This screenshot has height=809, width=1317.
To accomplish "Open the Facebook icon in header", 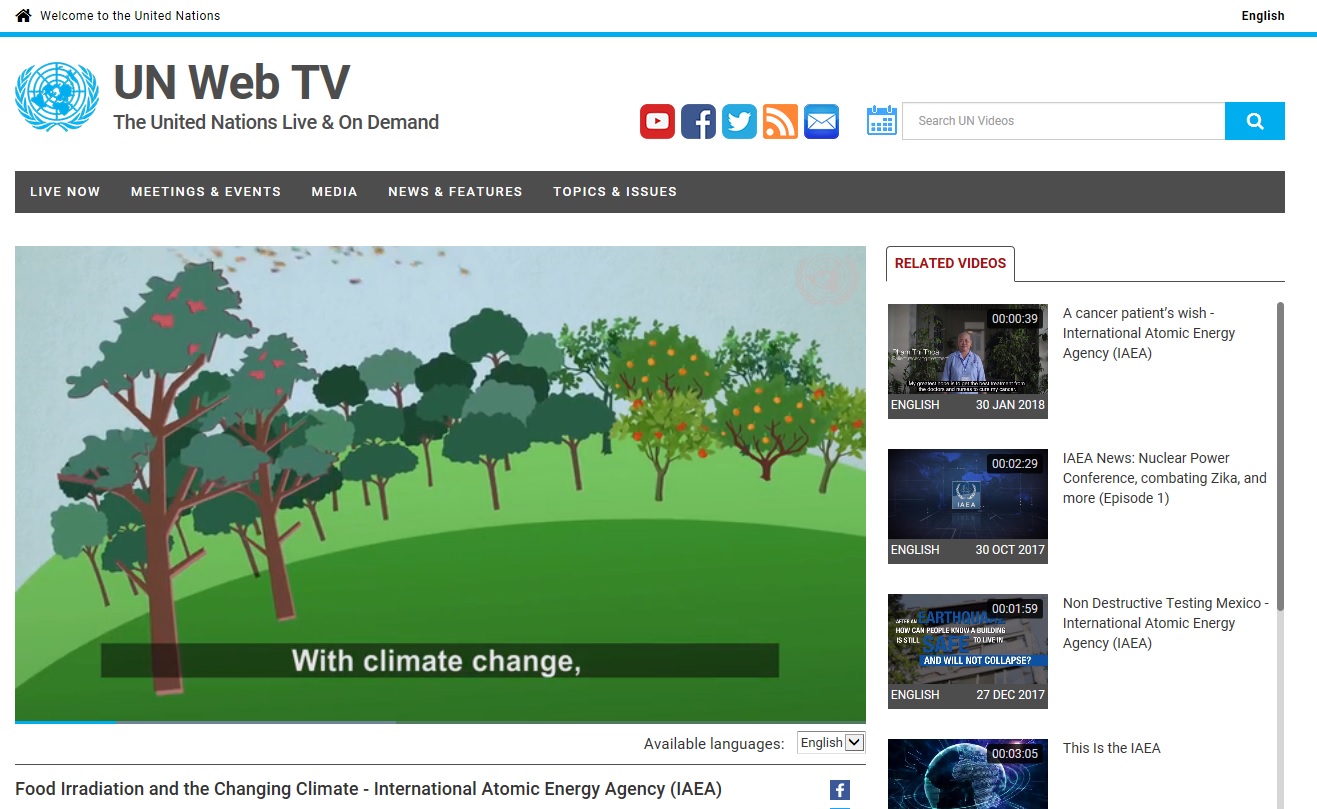I will 698,121.
